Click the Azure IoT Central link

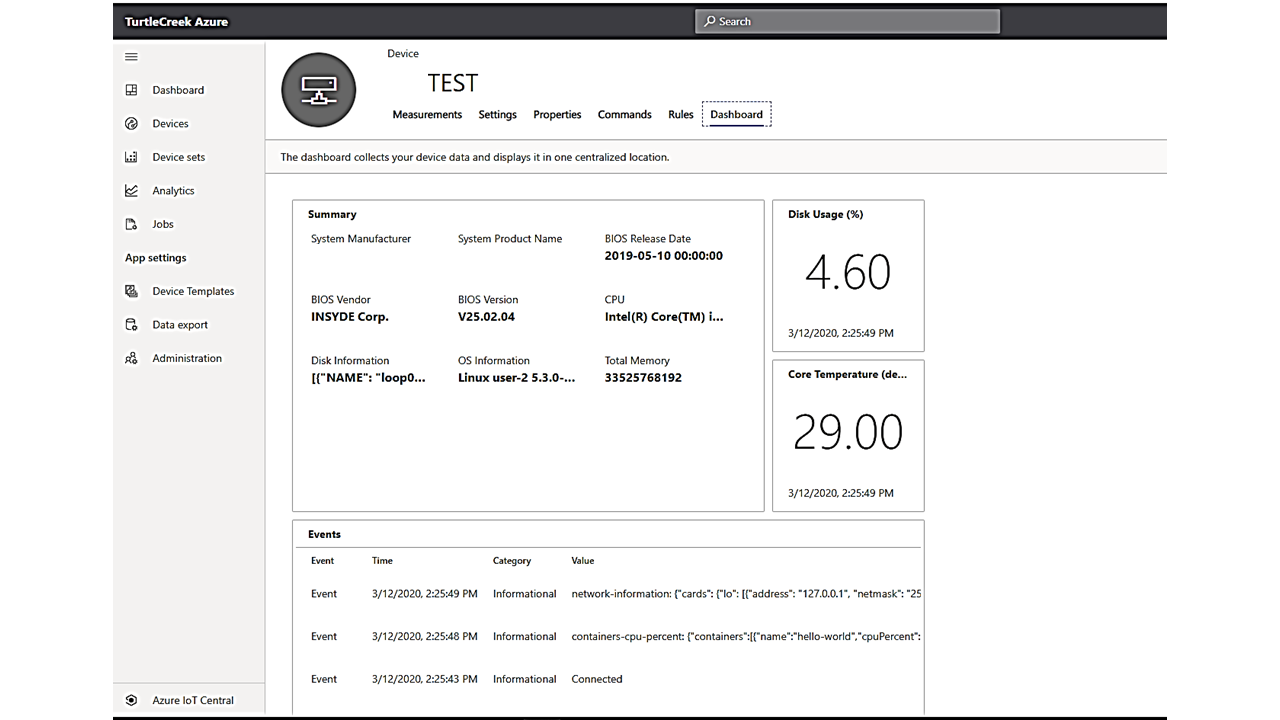(x=193, y=700)
